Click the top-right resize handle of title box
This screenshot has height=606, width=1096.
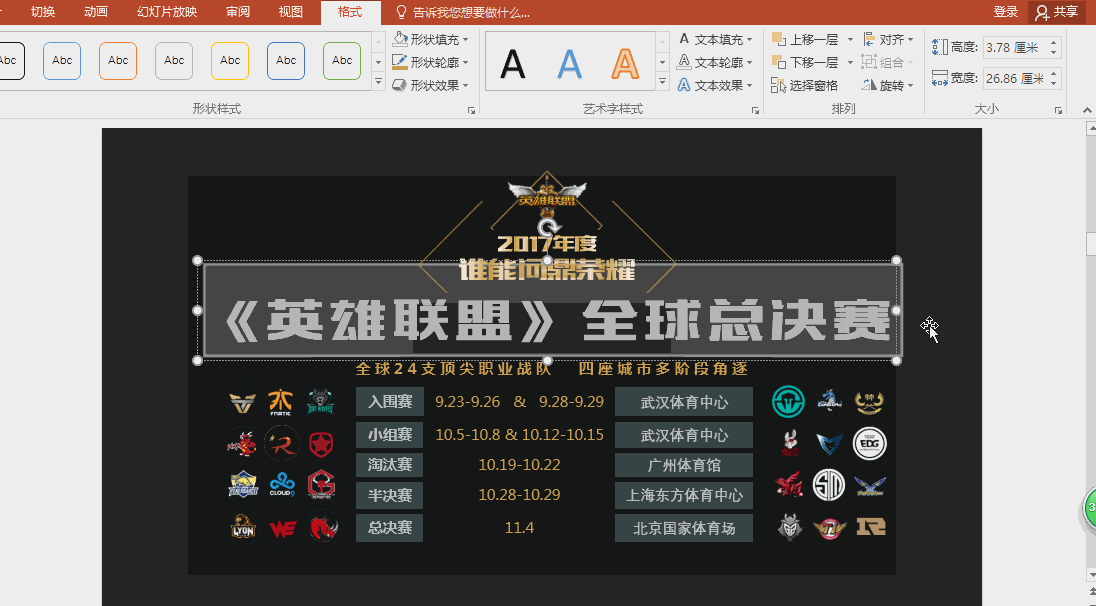(x=897, y=261)
